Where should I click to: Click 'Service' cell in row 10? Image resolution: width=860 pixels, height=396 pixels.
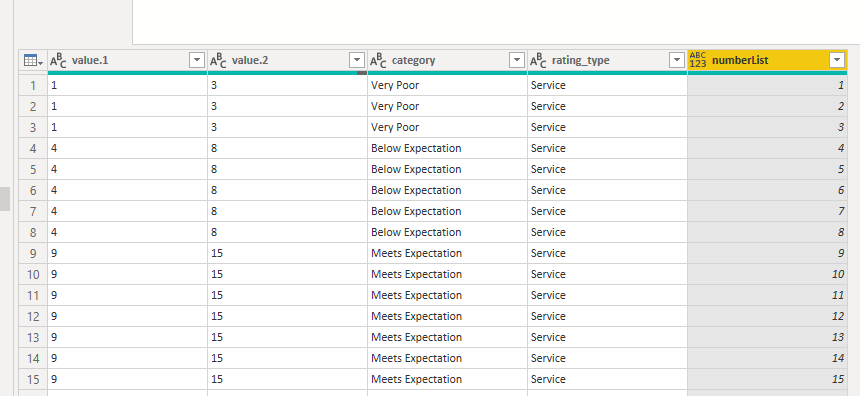(x=607, y=274)
